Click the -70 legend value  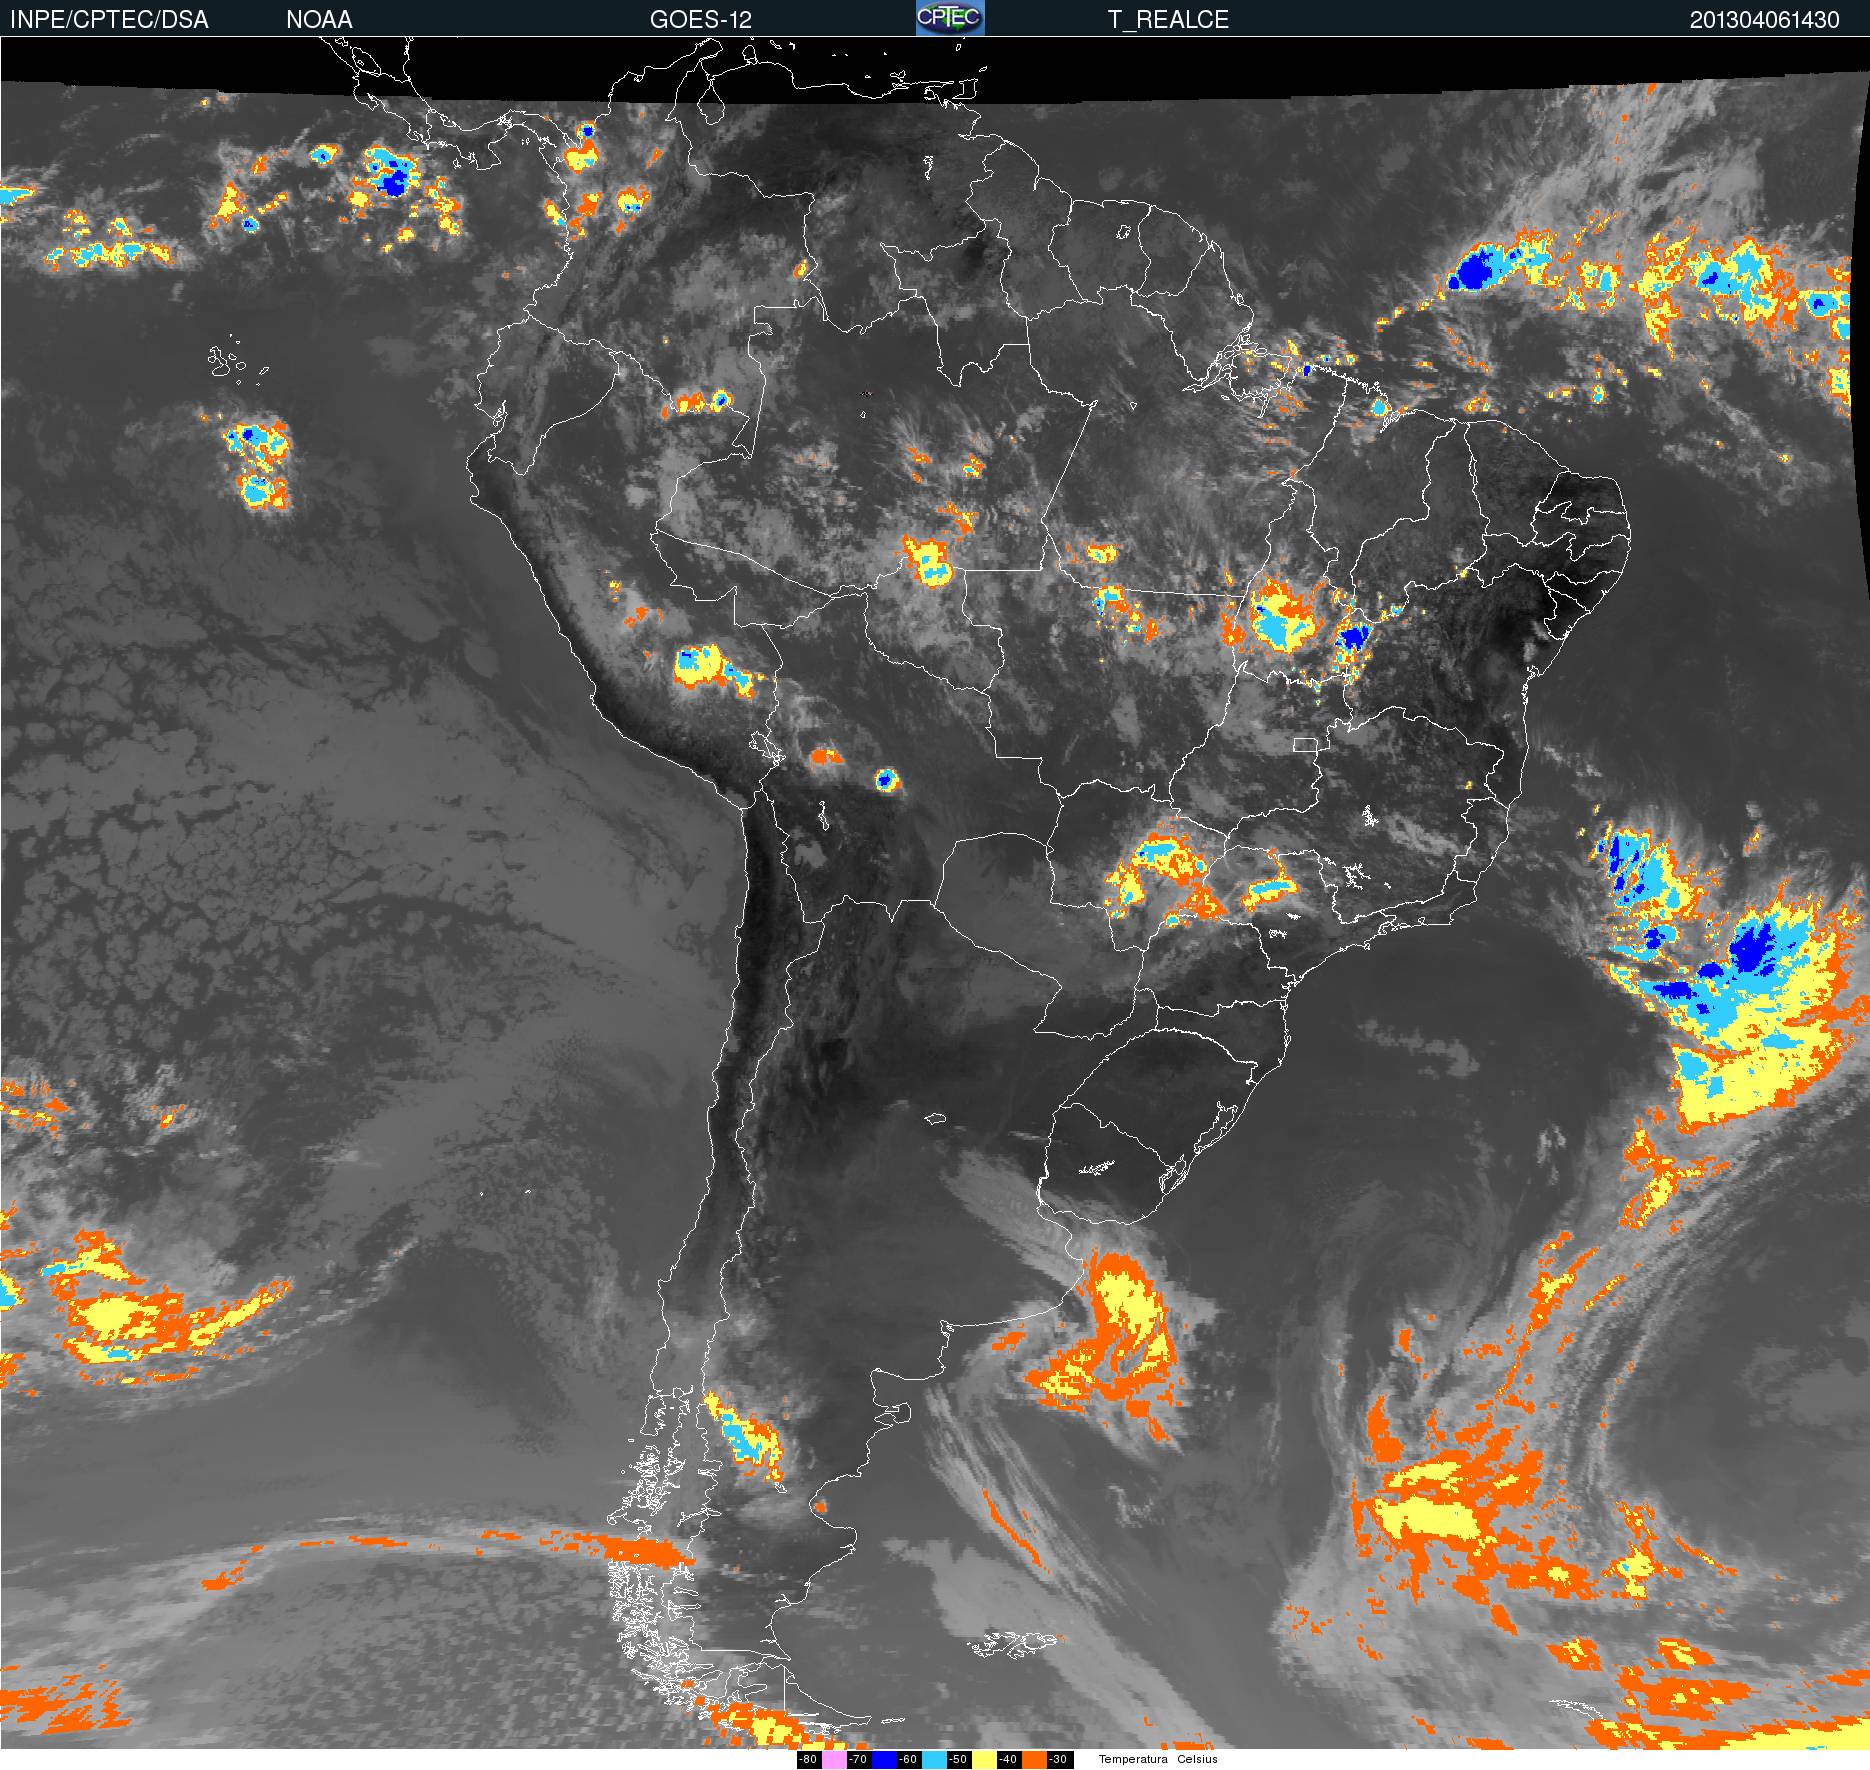(x=859, y=1760)
